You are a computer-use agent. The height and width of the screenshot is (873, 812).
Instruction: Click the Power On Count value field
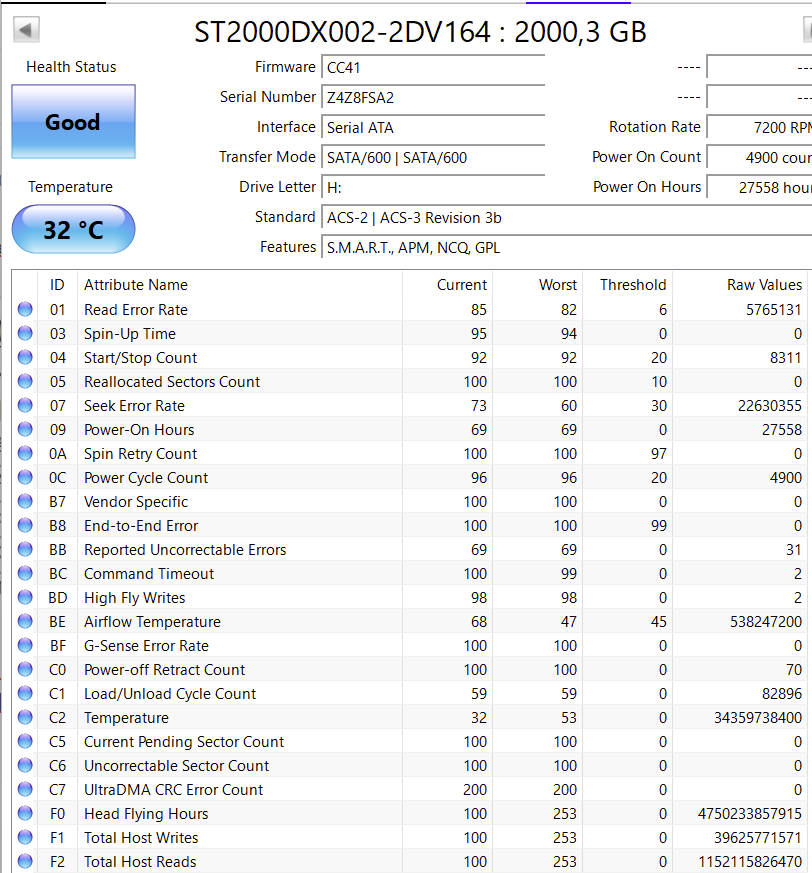coord(759,158)
